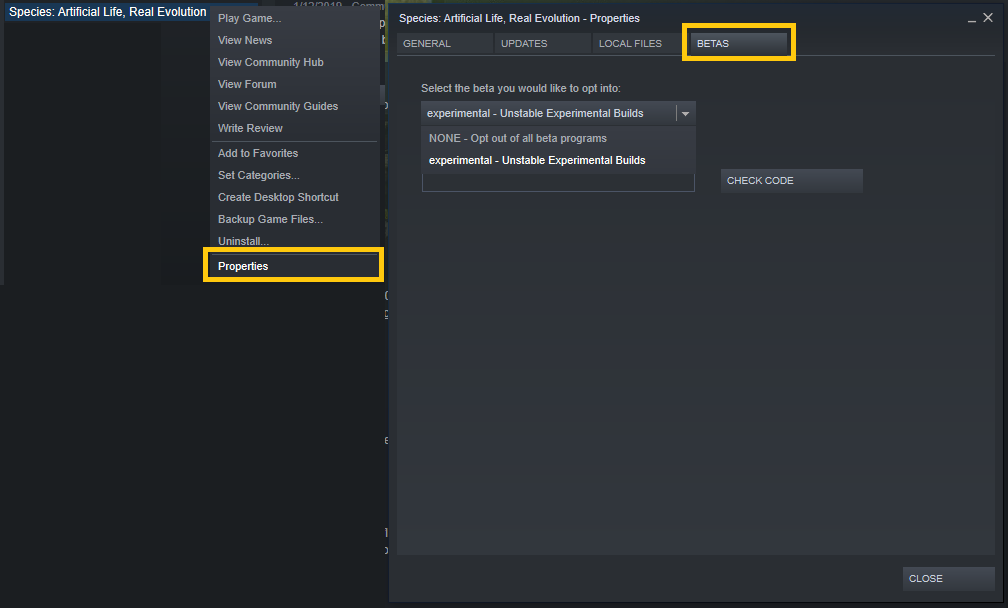Choose Play Game... from the context menu
This screenshot has height=608, width=1008.
coord(249,18)
